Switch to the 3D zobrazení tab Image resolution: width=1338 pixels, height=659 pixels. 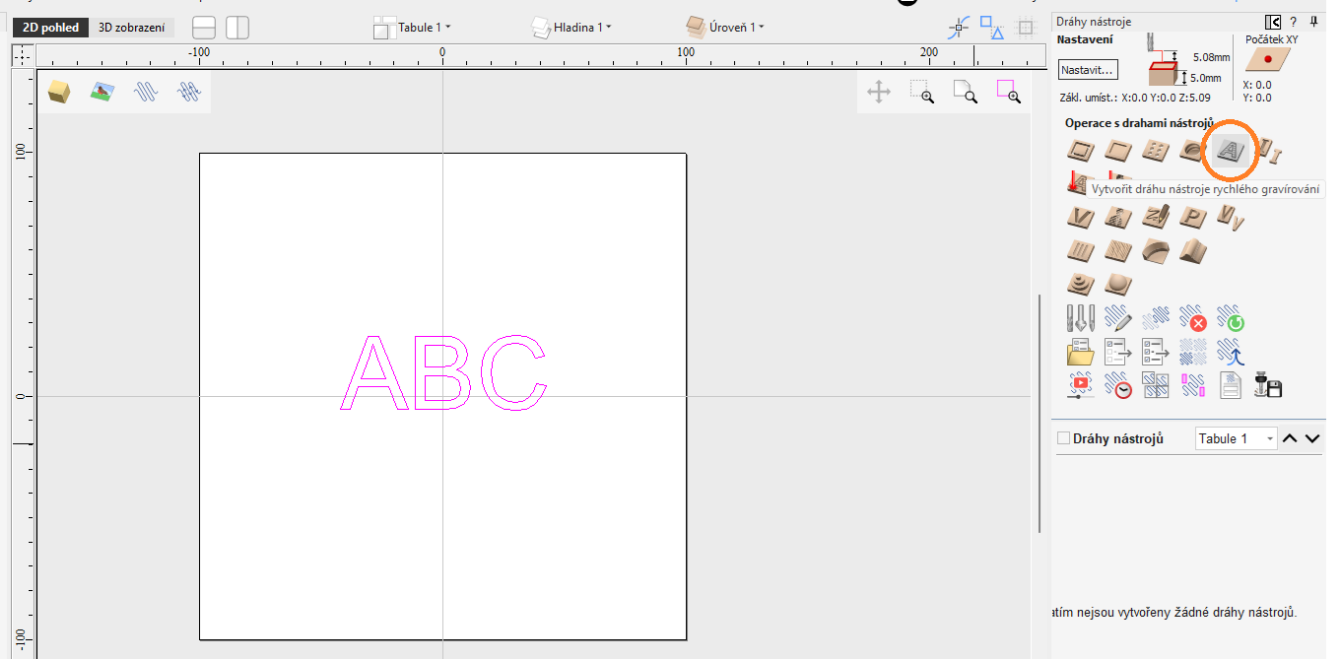pyautogui.click(x=131, y=28)
